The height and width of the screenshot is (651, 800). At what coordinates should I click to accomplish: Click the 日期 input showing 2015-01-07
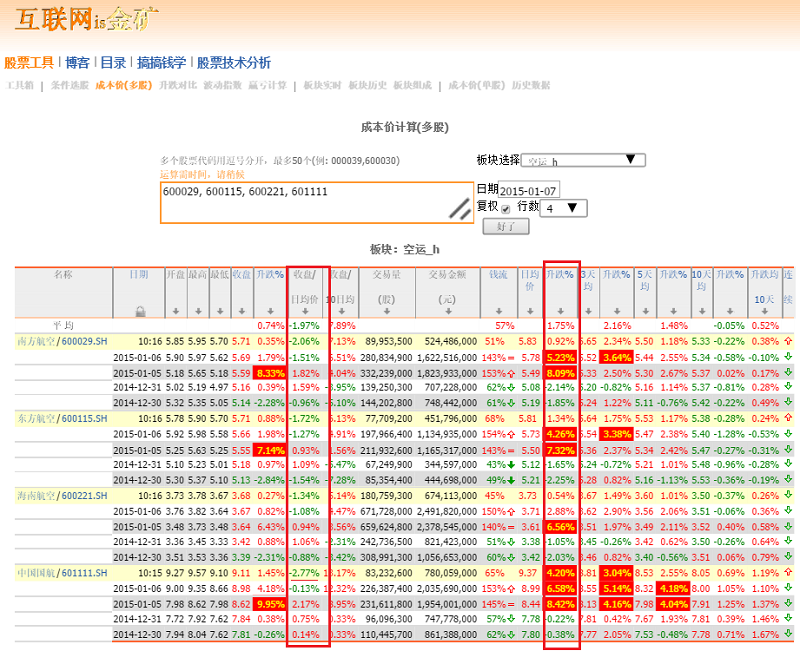[x=529, y=191]
